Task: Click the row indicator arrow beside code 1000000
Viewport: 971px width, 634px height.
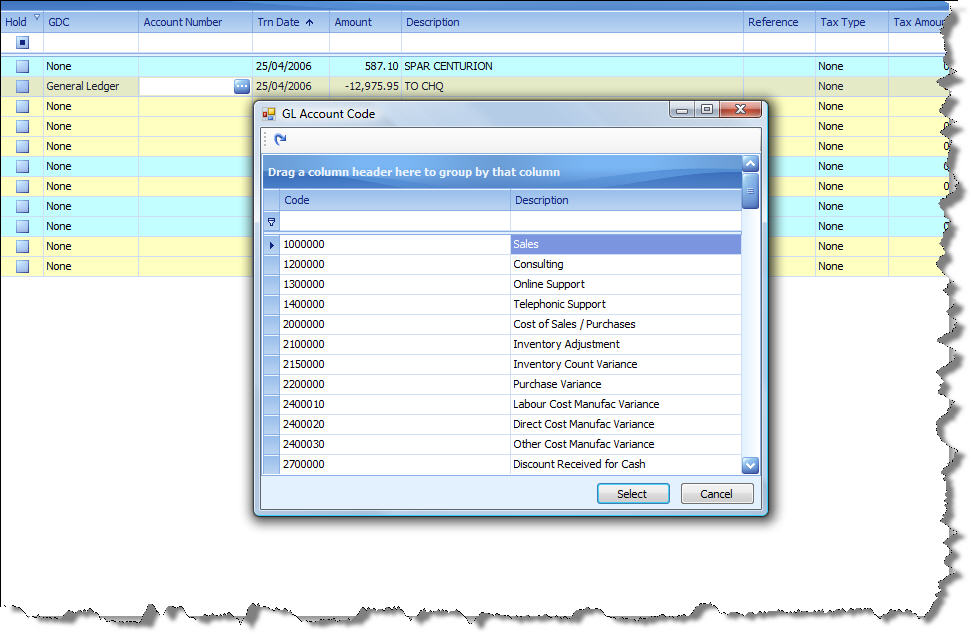Action: (271, 245)
